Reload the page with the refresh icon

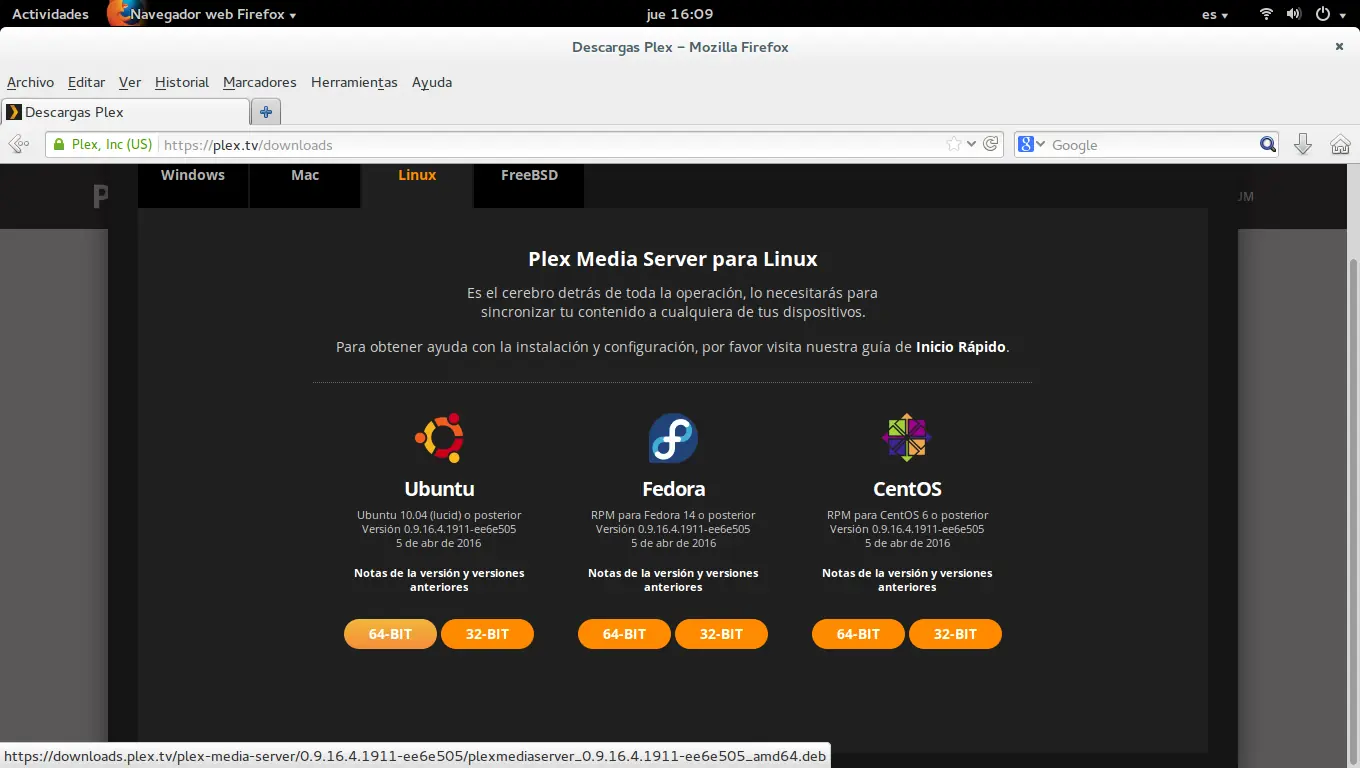click(x=991, y=144)
